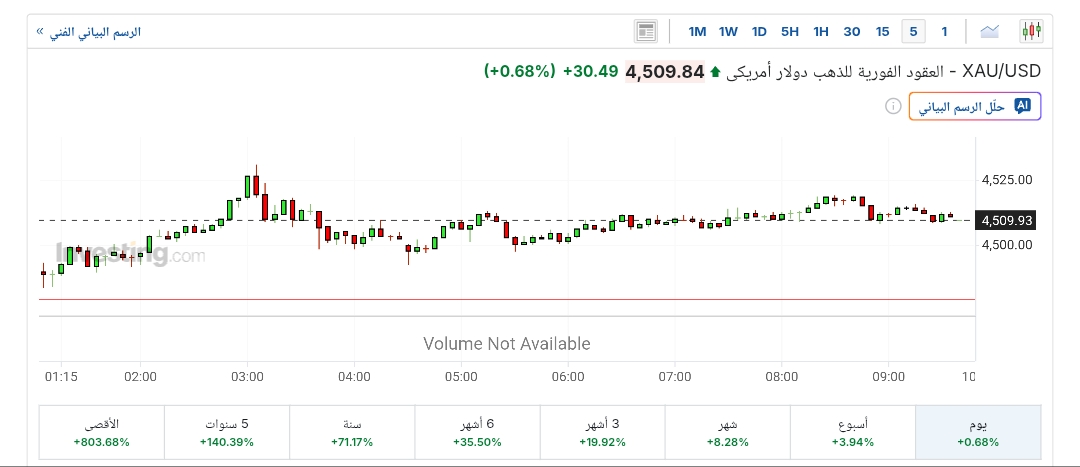1080x467 pixels.
Task: Switch to 1D chart interval
Action: tap(759, 31)
